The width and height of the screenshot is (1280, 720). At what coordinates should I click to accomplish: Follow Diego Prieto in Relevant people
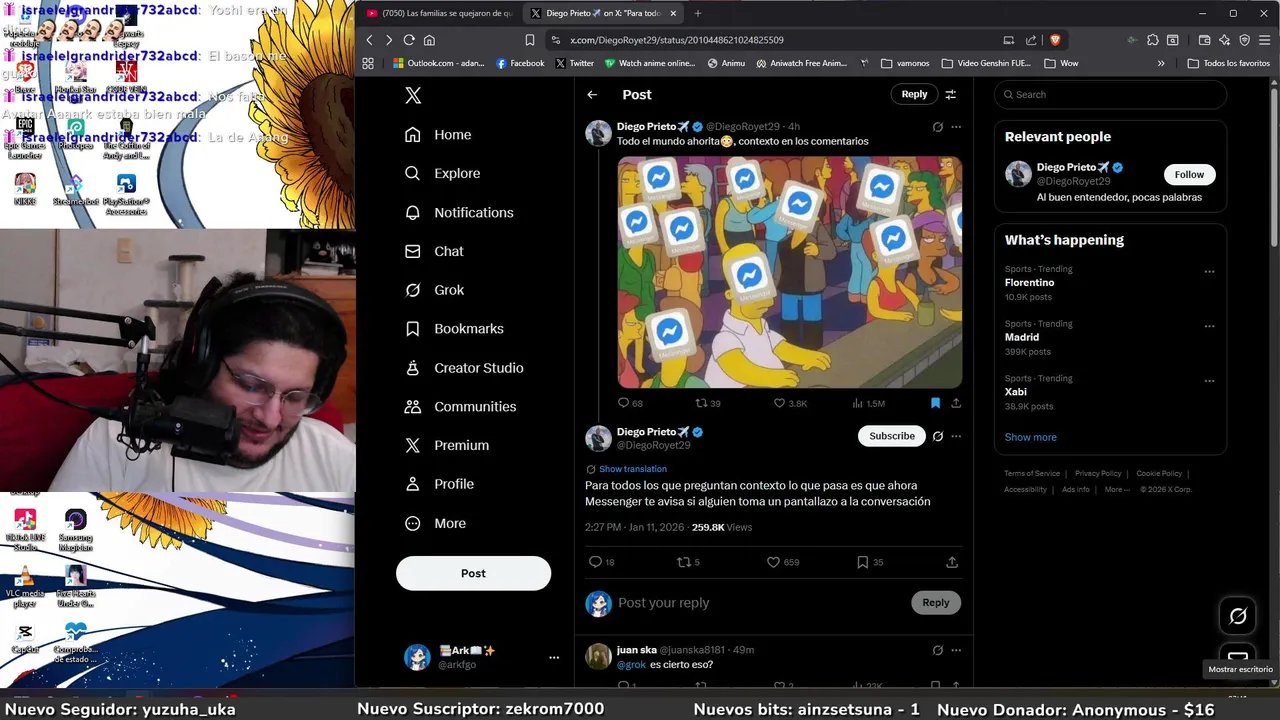pos(1189,174)
